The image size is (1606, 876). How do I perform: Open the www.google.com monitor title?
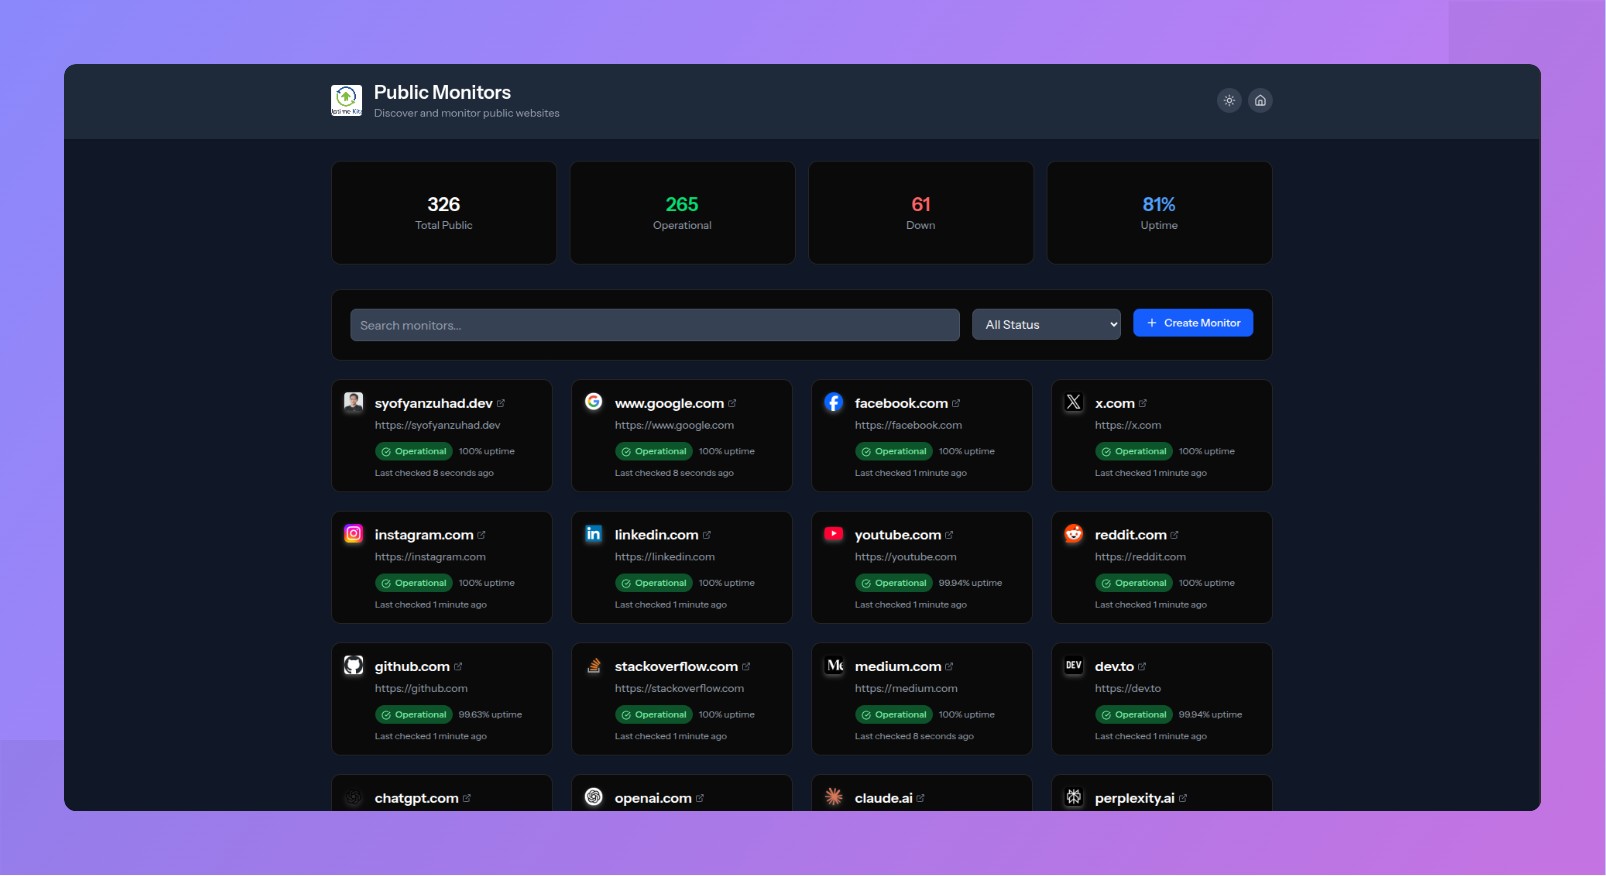(x=669, y=403)
